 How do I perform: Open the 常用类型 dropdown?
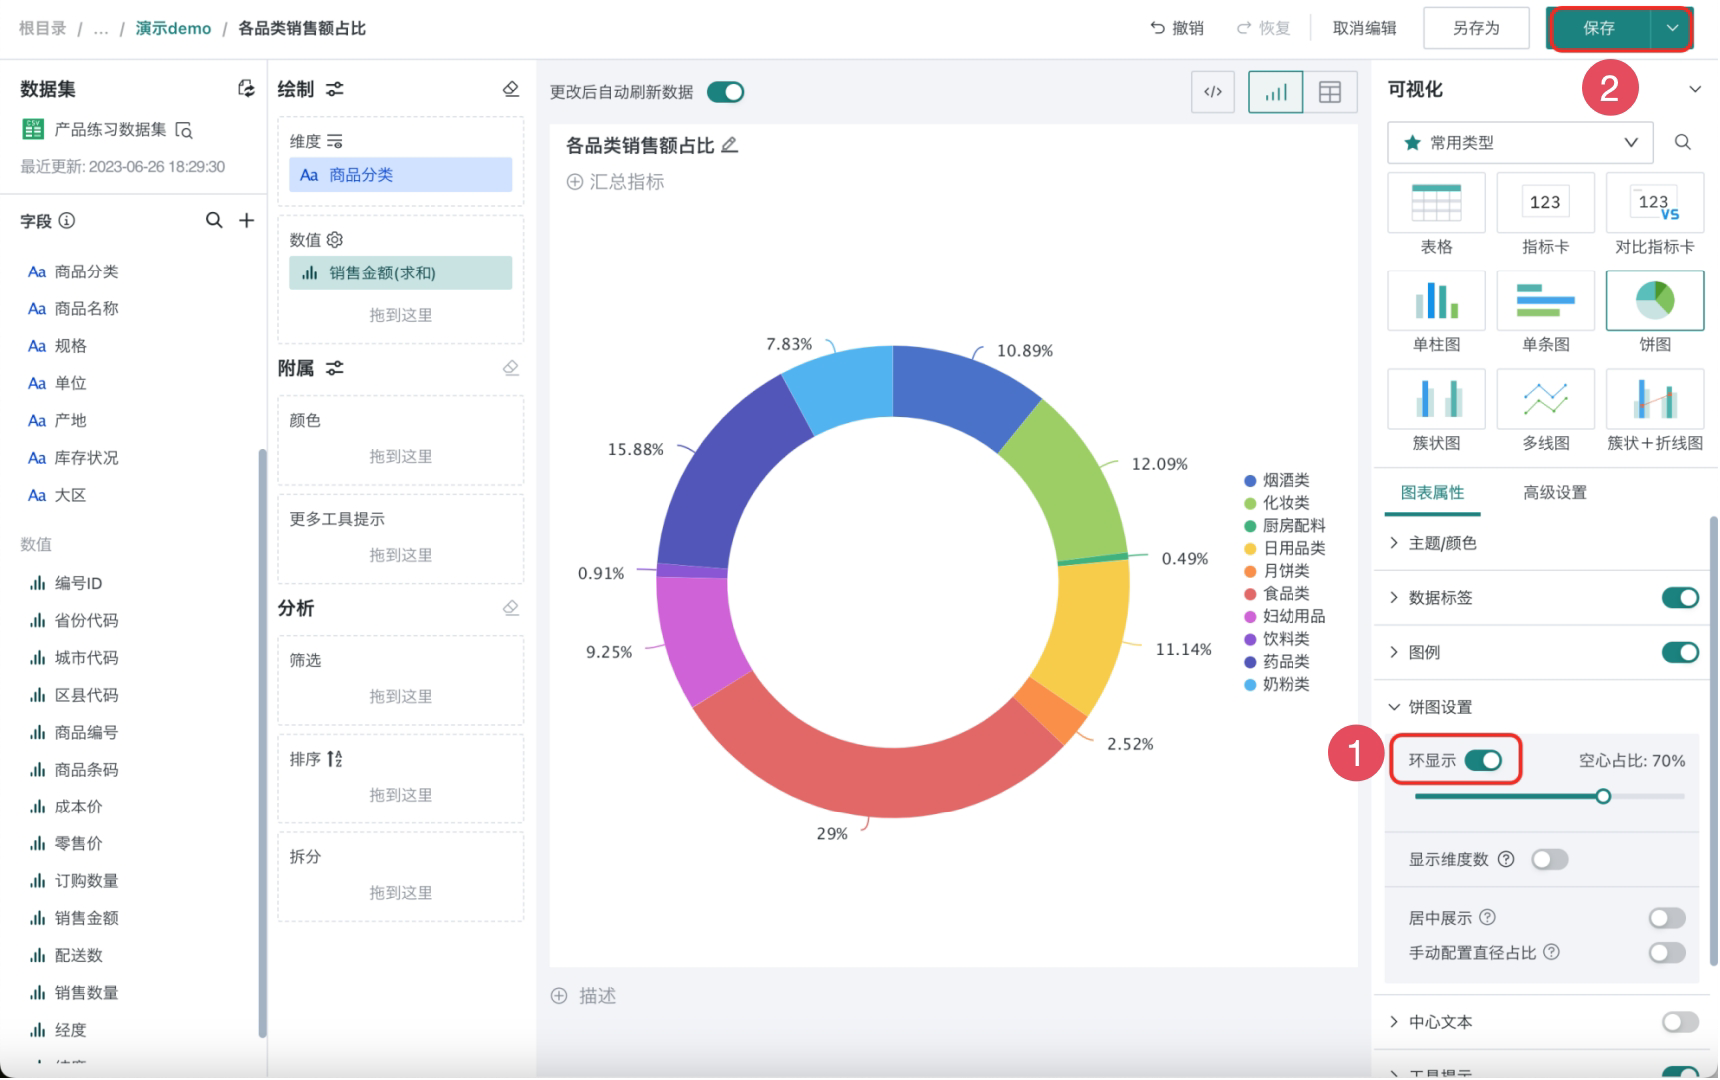[x=1520, y=142]
